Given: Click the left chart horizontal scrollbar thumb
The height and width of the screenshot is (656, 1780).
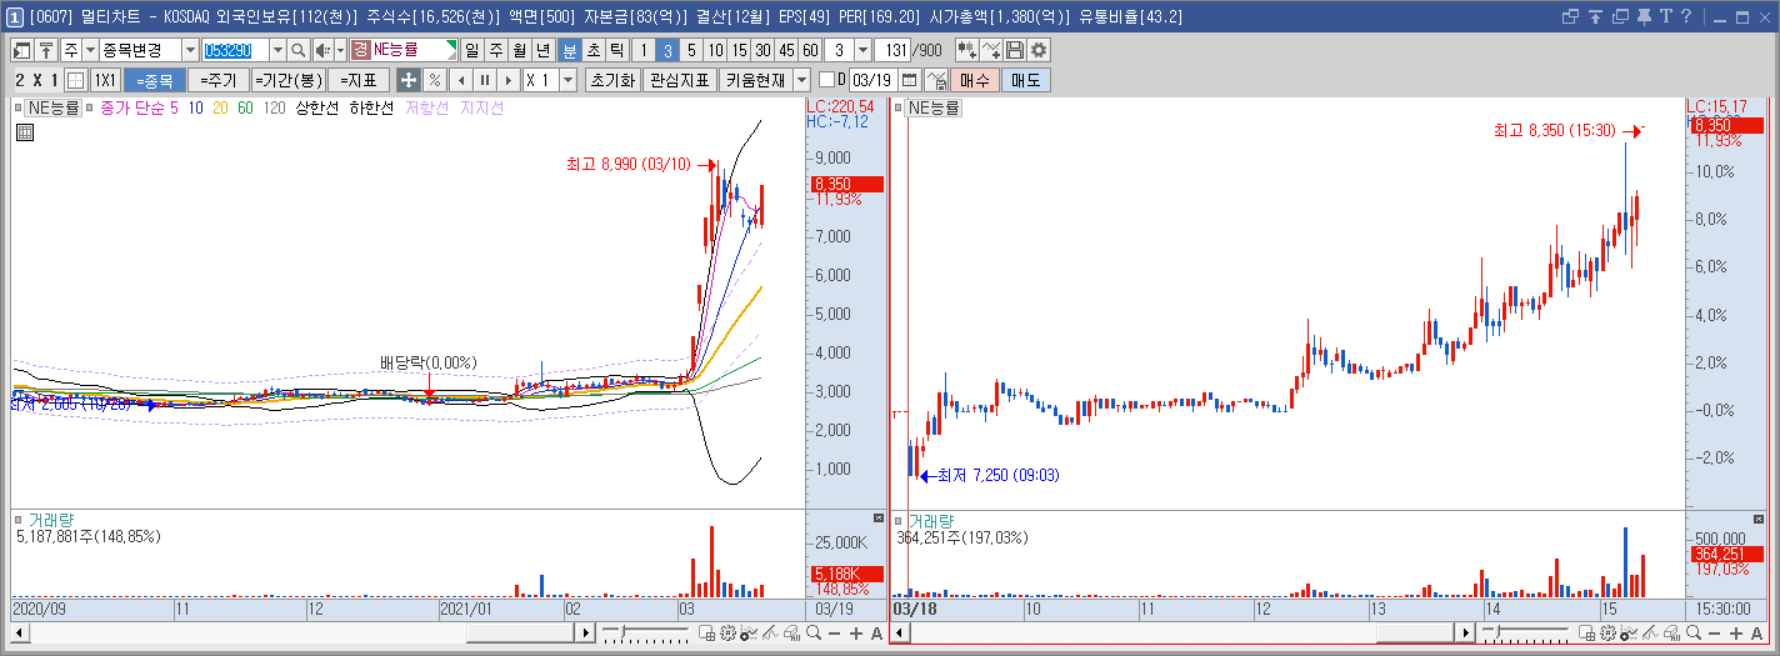Looking at the screenshot, I should (x=521, y=633).
